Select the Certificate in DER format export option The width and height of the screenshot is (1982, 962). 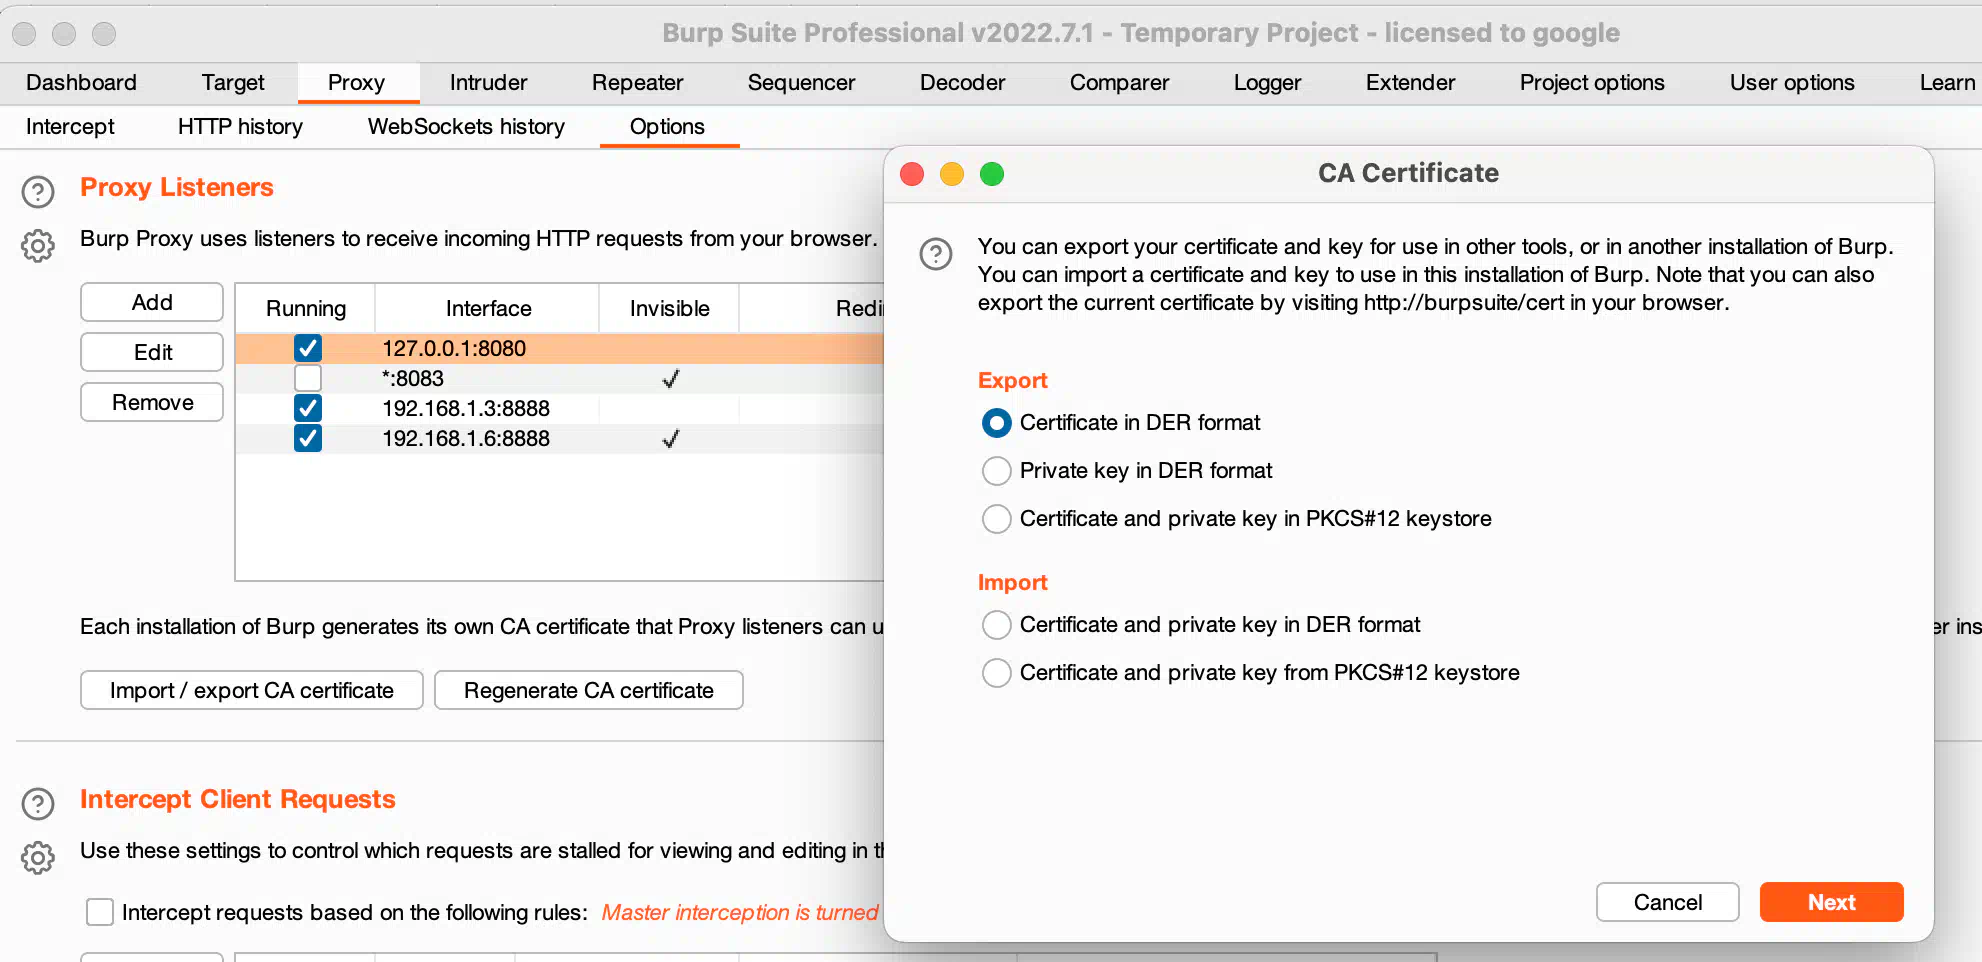(996, 423)
